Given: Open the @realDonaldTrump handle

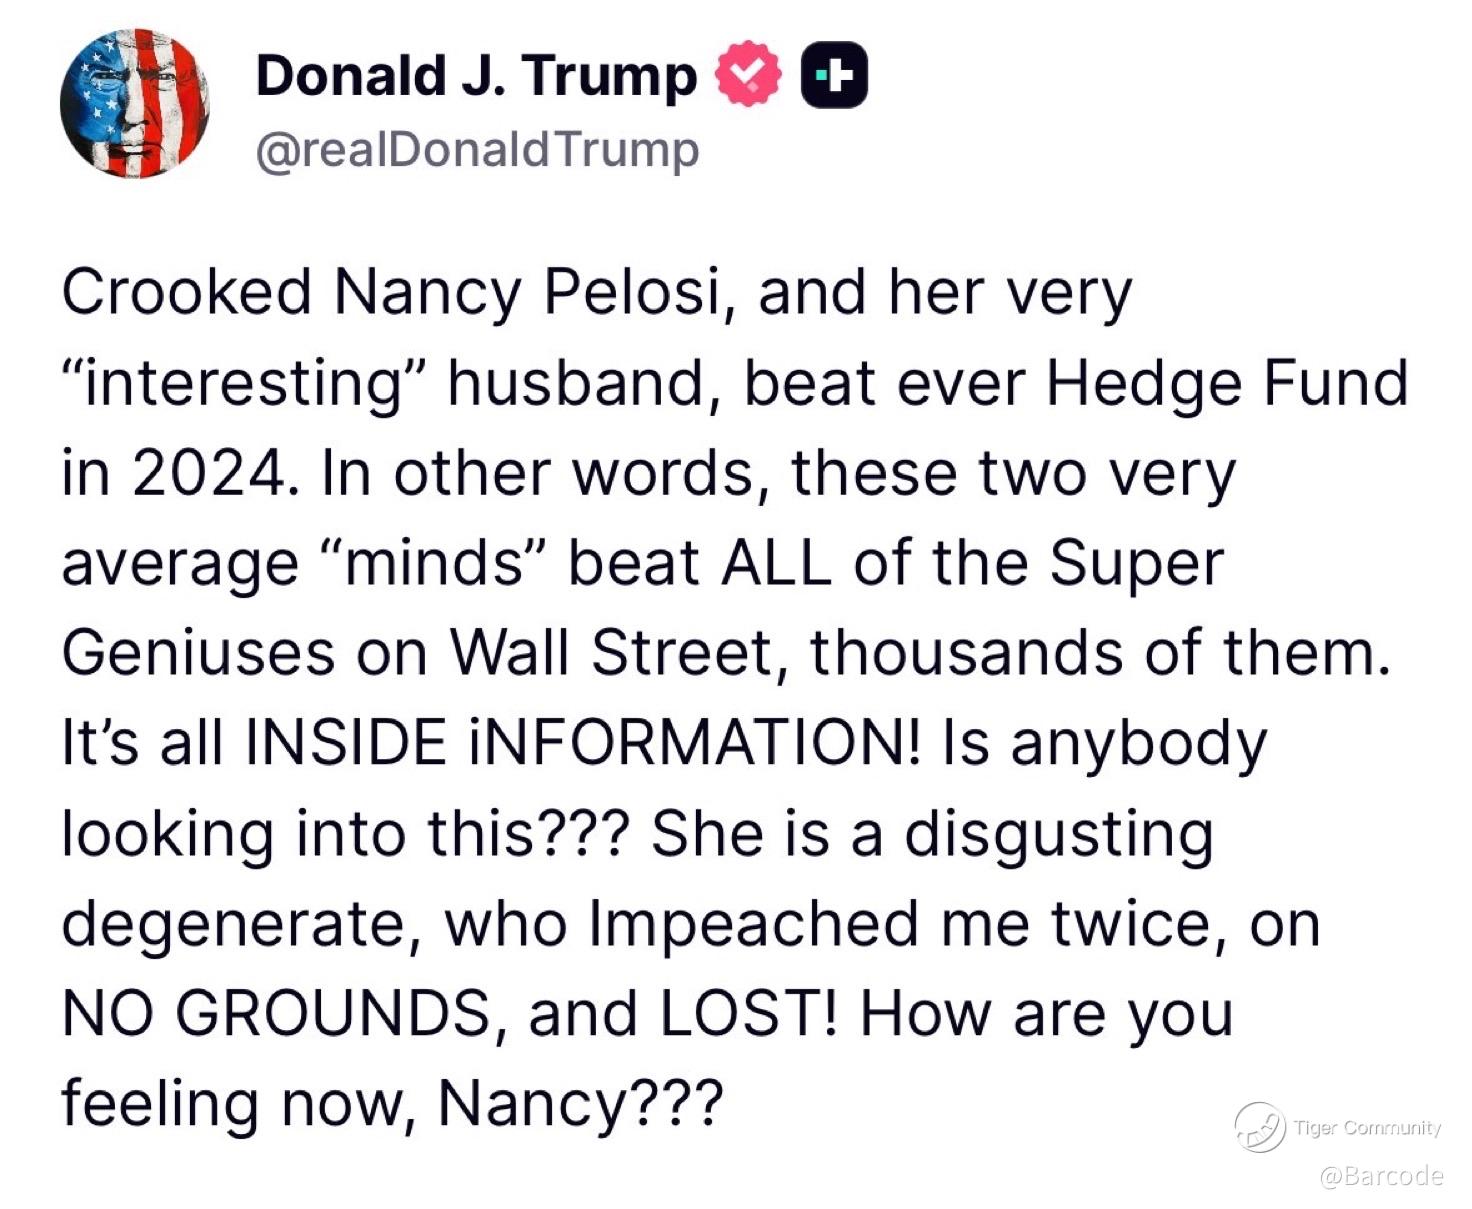Looking at the screenshot, I should pyautogui.click(x=477, y=150).
